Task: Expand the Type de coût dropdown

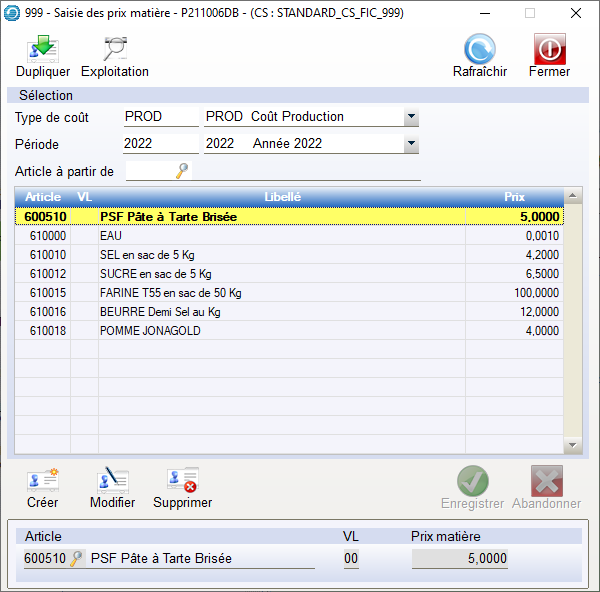Action: coord(411,117)
